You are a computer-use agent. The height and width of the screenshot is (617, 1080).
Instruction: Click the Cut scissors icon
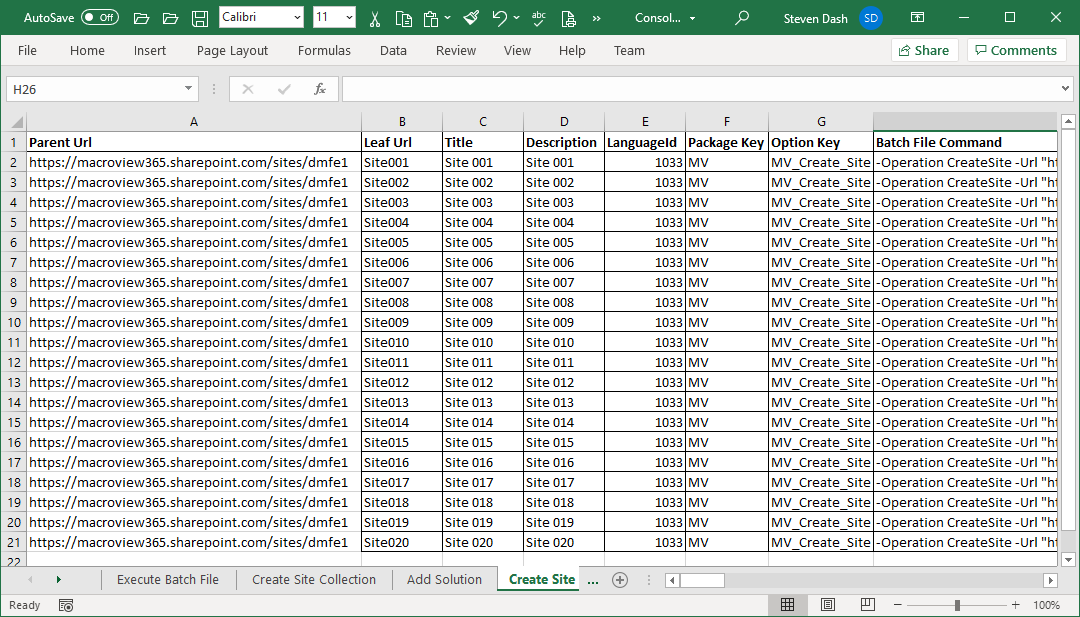(x=374, y=18)
